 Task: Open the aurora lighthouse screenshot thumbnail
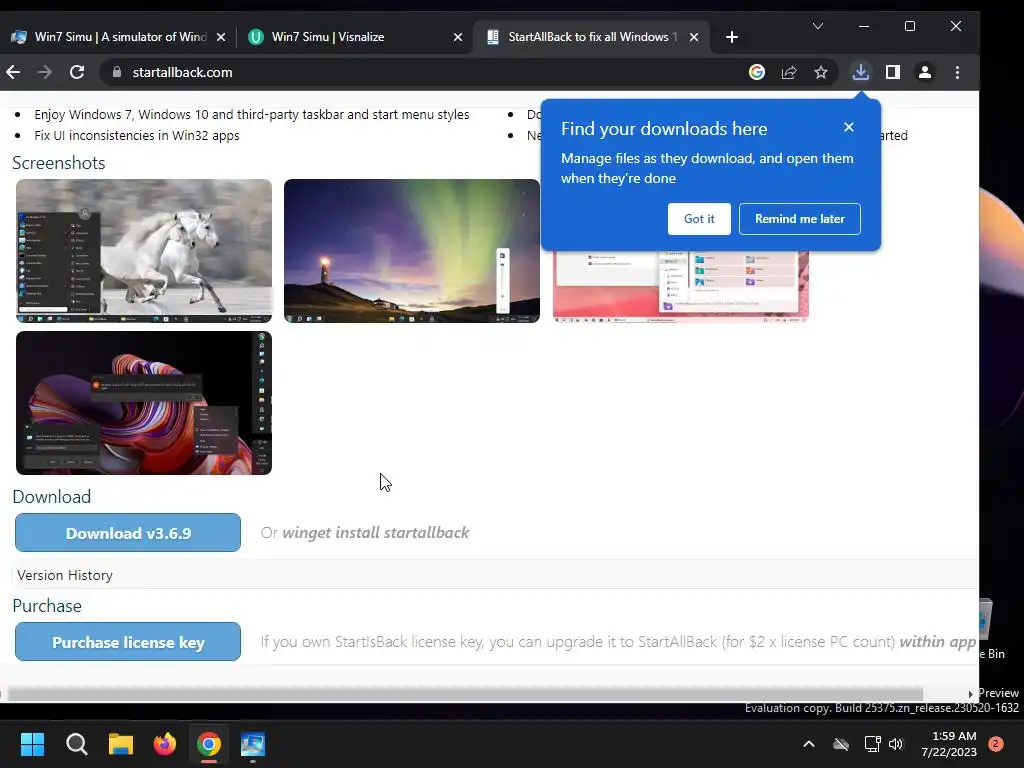tap(412, 251)
